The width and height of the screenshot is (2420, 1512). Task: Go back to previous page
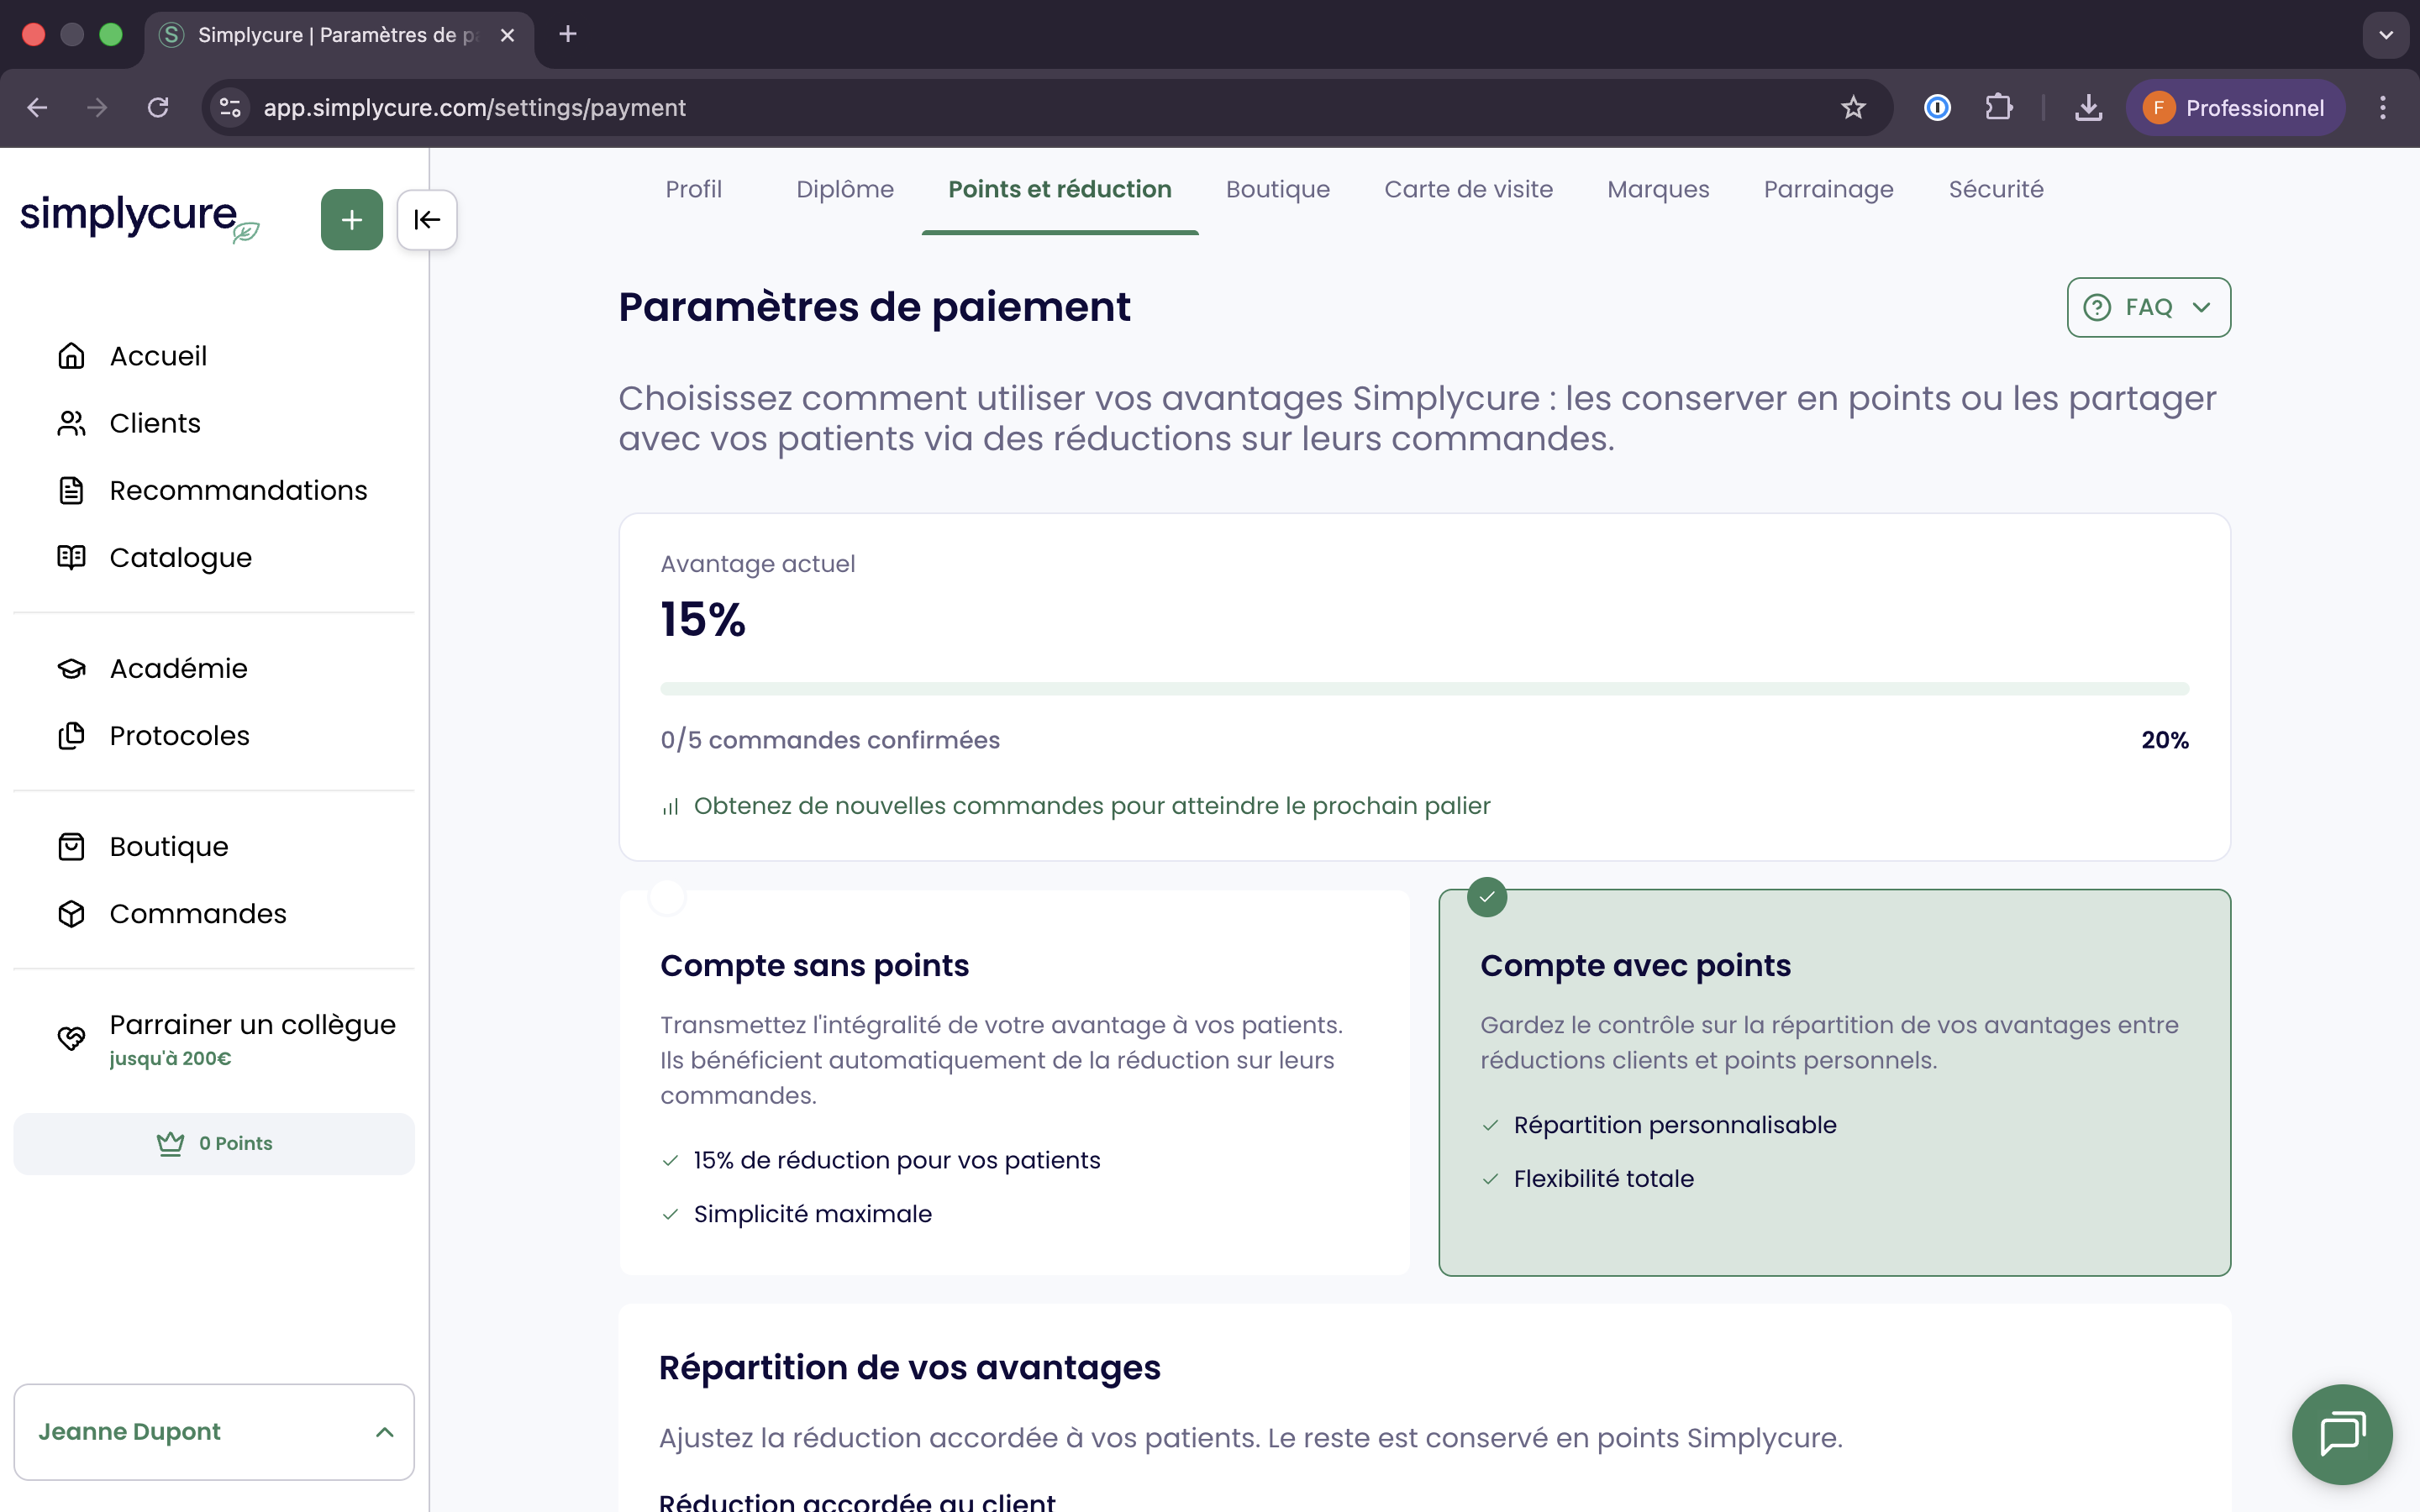pos(37,108)
